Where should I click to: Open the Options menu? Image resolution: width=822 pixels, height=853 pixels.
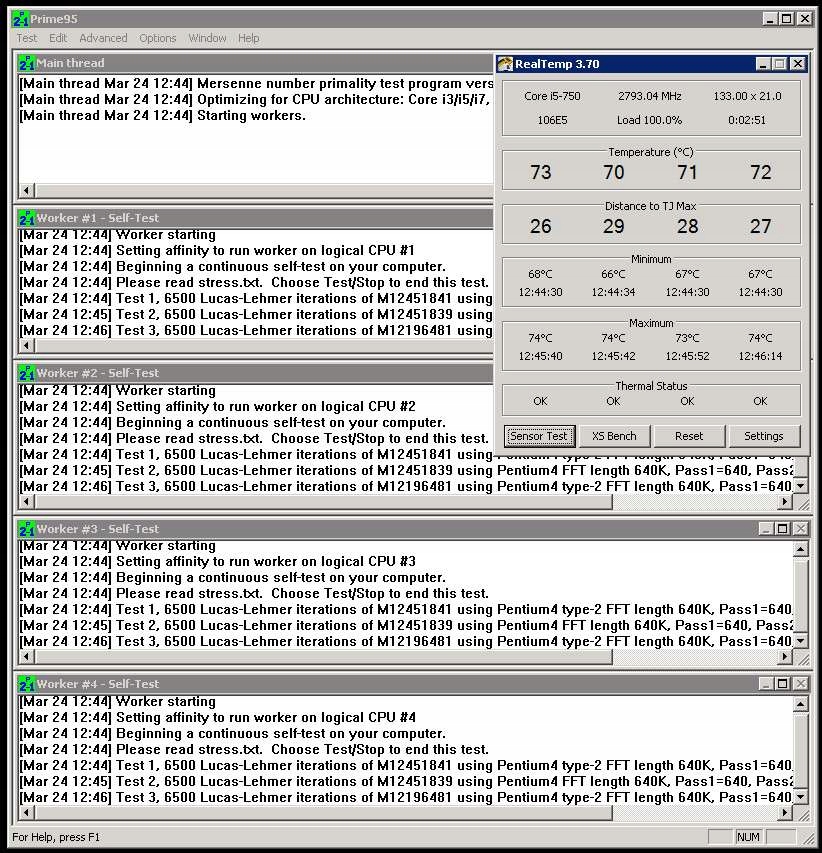158,38
